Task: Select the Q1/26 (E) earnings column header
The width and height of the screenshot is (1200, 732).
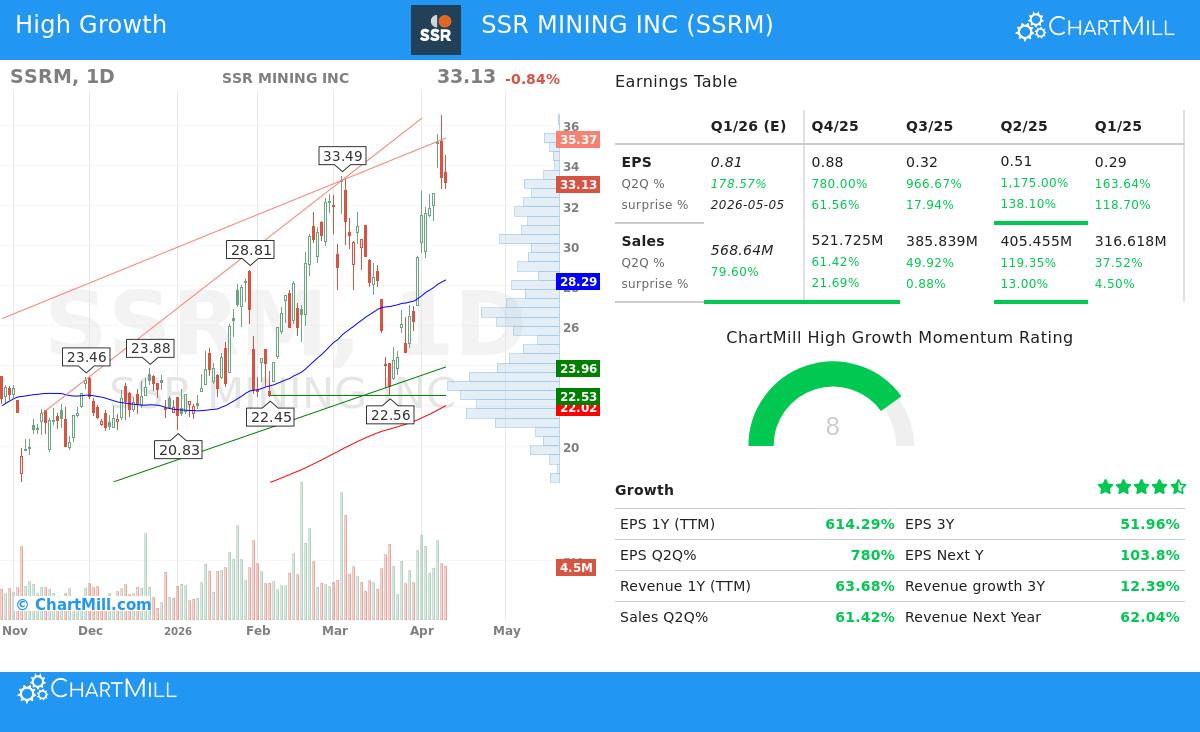Action: pos(748,126)
